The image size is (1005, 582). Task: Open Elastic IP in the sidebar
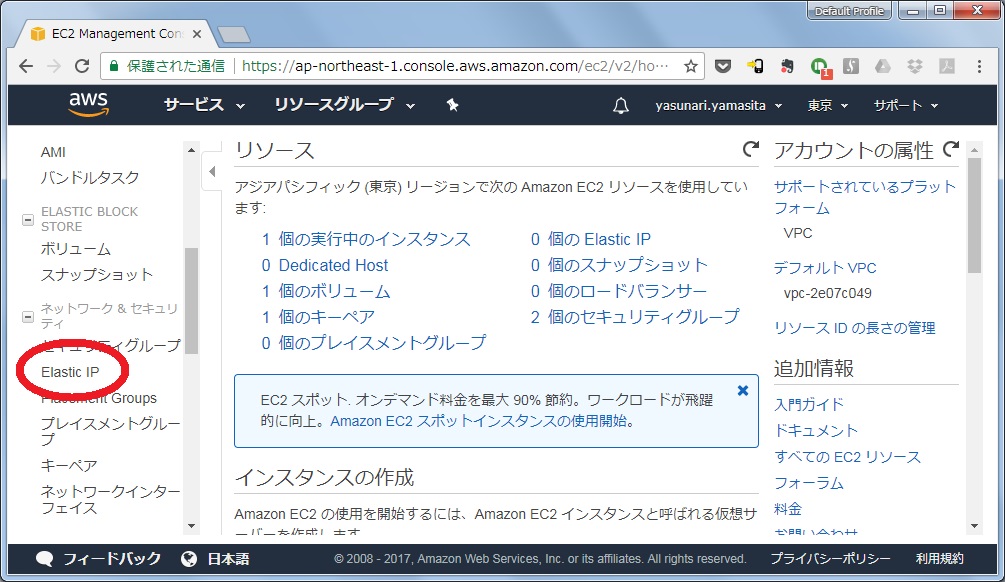70,372
